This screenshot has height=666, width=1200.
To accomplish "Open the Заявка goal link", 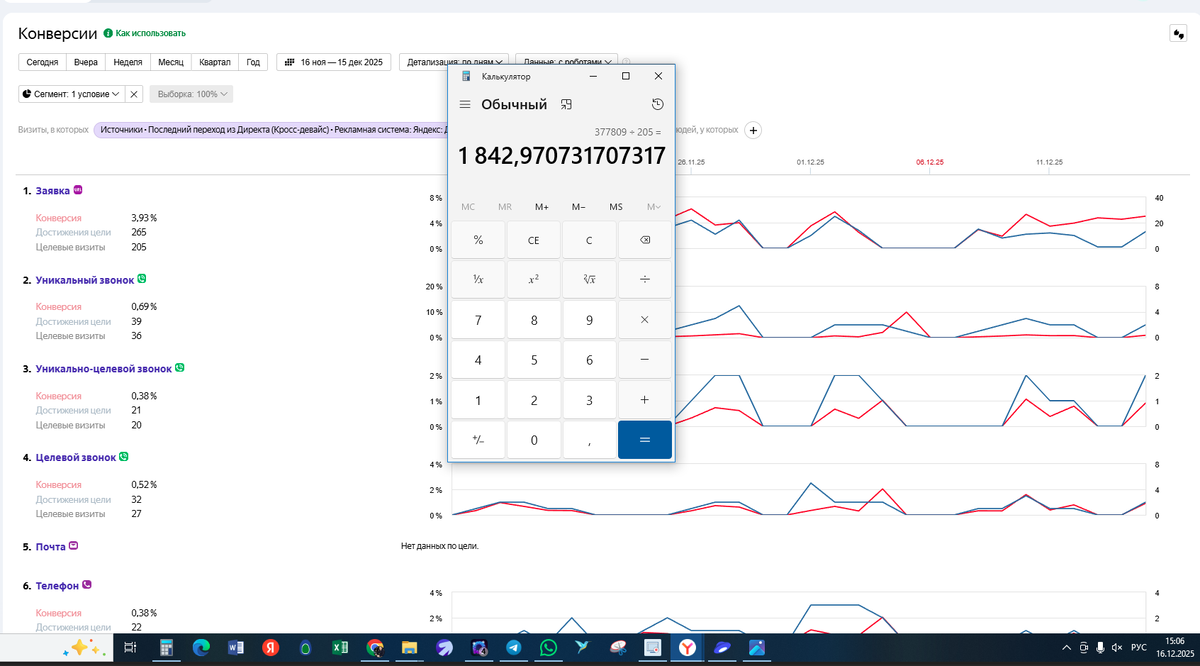I will 53,190.
